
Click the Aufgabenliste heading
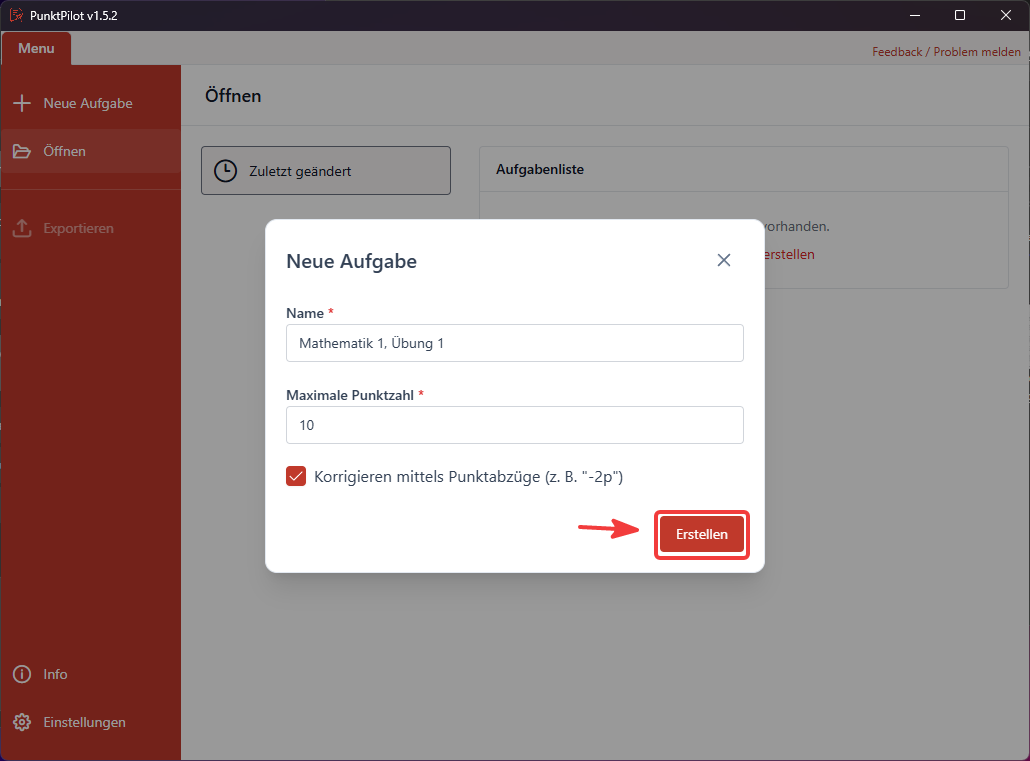540,170
